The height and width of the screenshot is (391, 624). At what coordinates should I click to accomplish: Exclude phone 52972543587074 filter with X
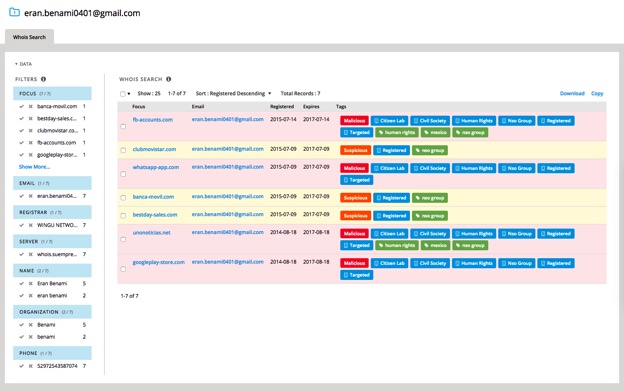point(30,366)
